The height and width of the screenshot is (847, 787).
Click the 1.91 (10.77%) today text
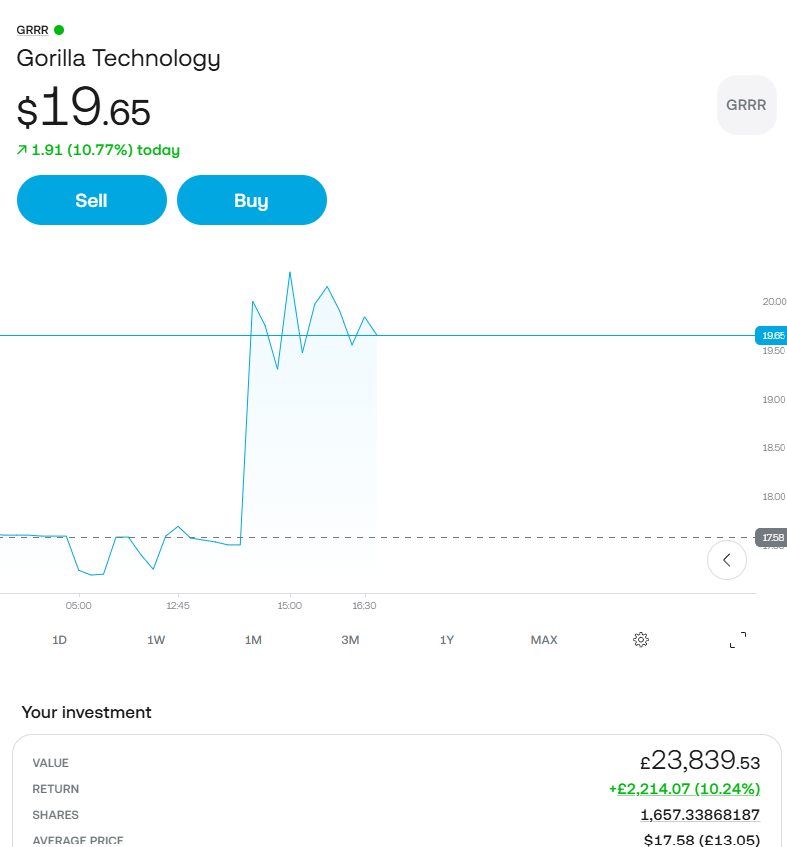coord(105,150)
